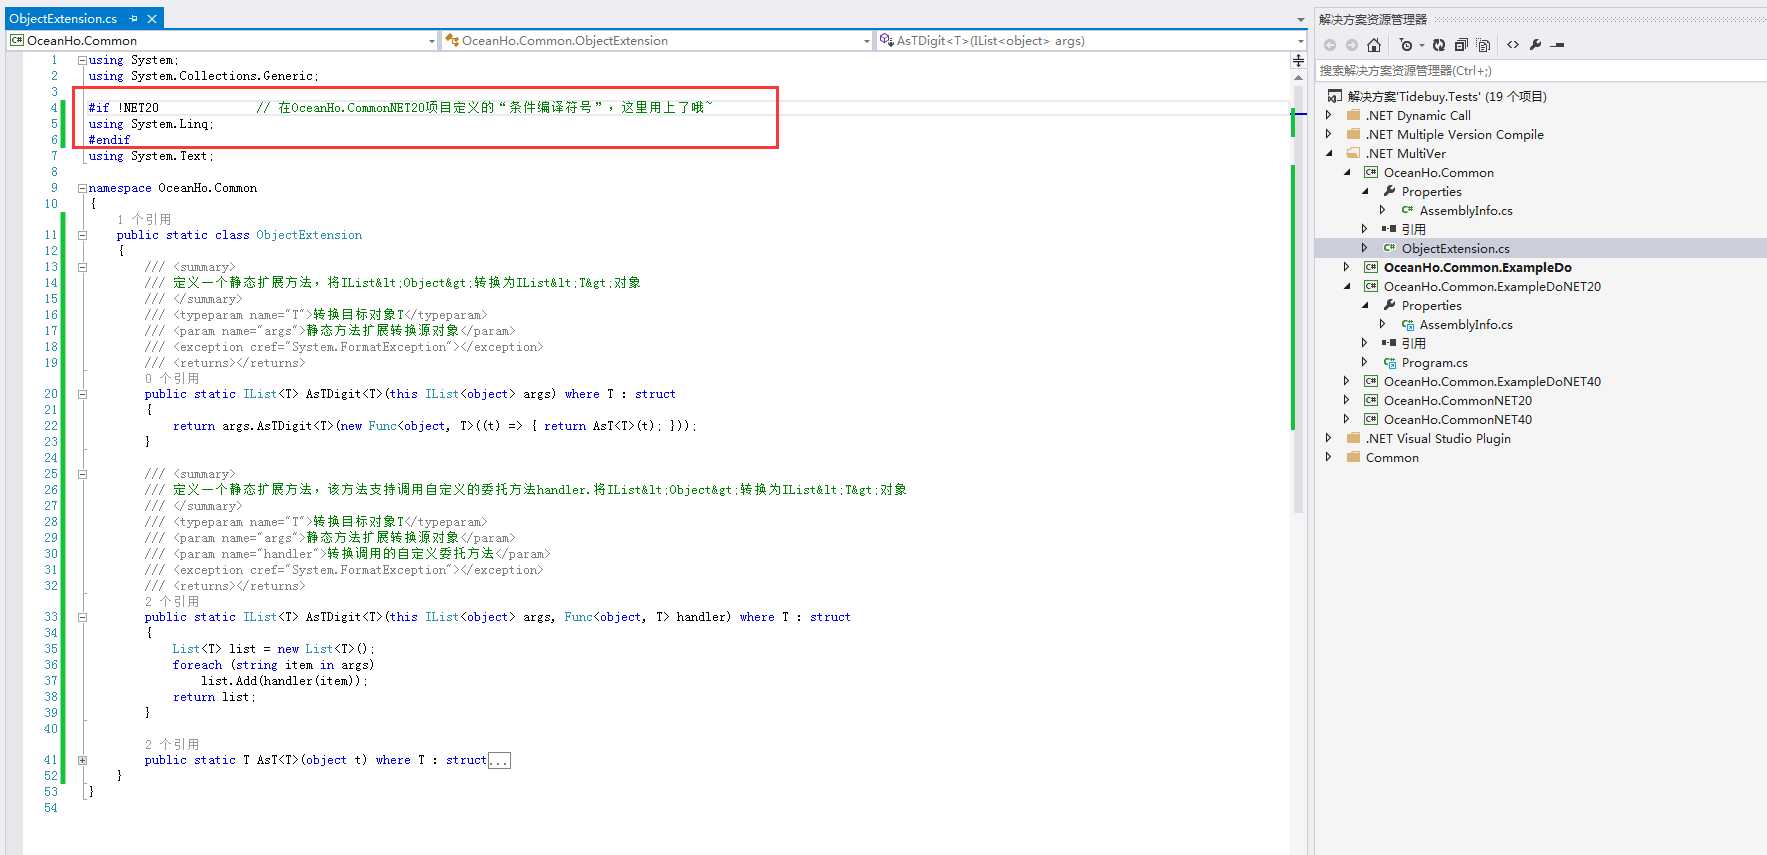
Task: Click the OceanHo.CommonNET20 project icon
Action: coord(1371,400)
